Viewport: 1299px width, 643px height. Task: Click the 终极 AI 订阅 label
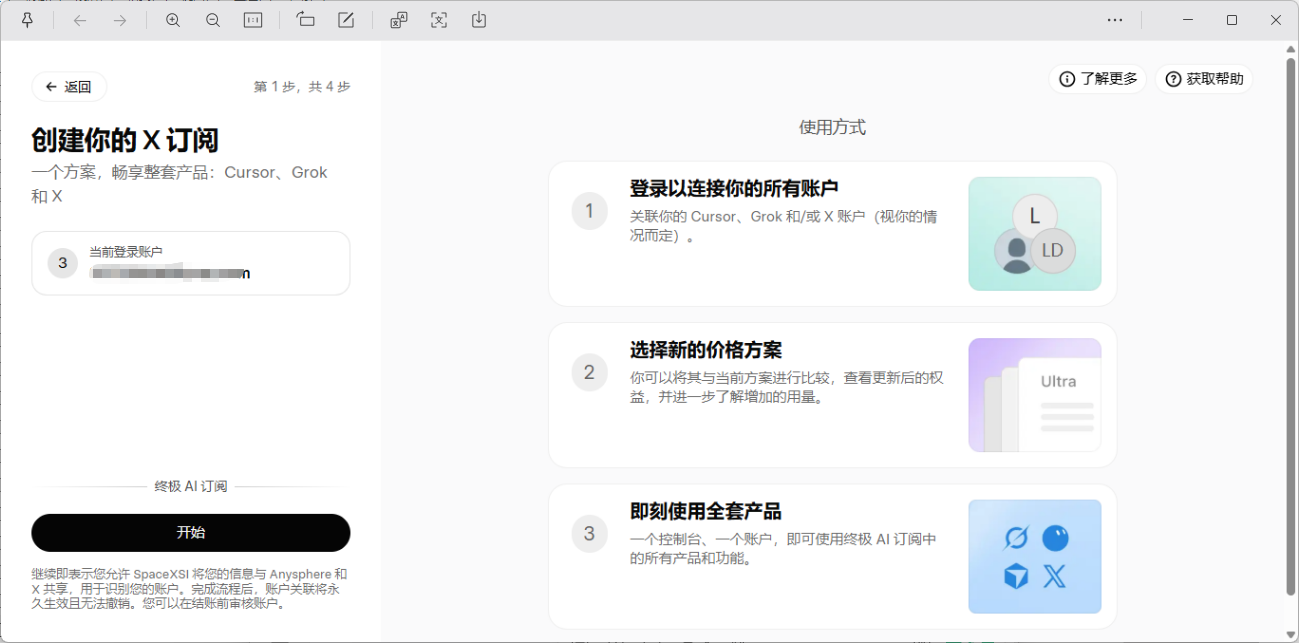[191, 486]
